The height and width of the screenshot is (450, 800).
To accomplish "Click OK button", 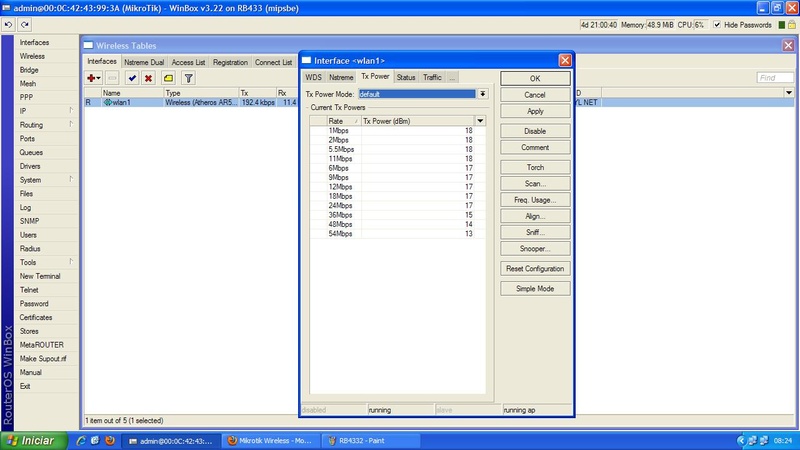I will (535, 78).
